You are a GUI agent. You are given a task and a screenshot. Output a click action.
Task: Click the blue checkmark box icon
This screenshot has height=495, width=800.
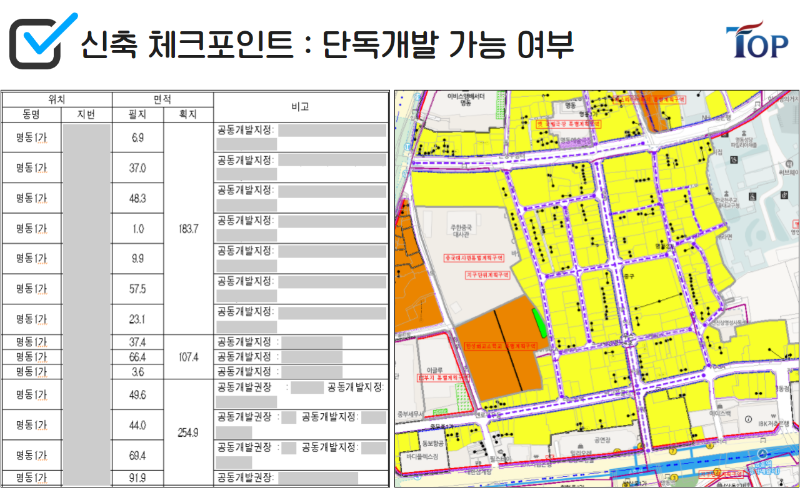[43, 41]
